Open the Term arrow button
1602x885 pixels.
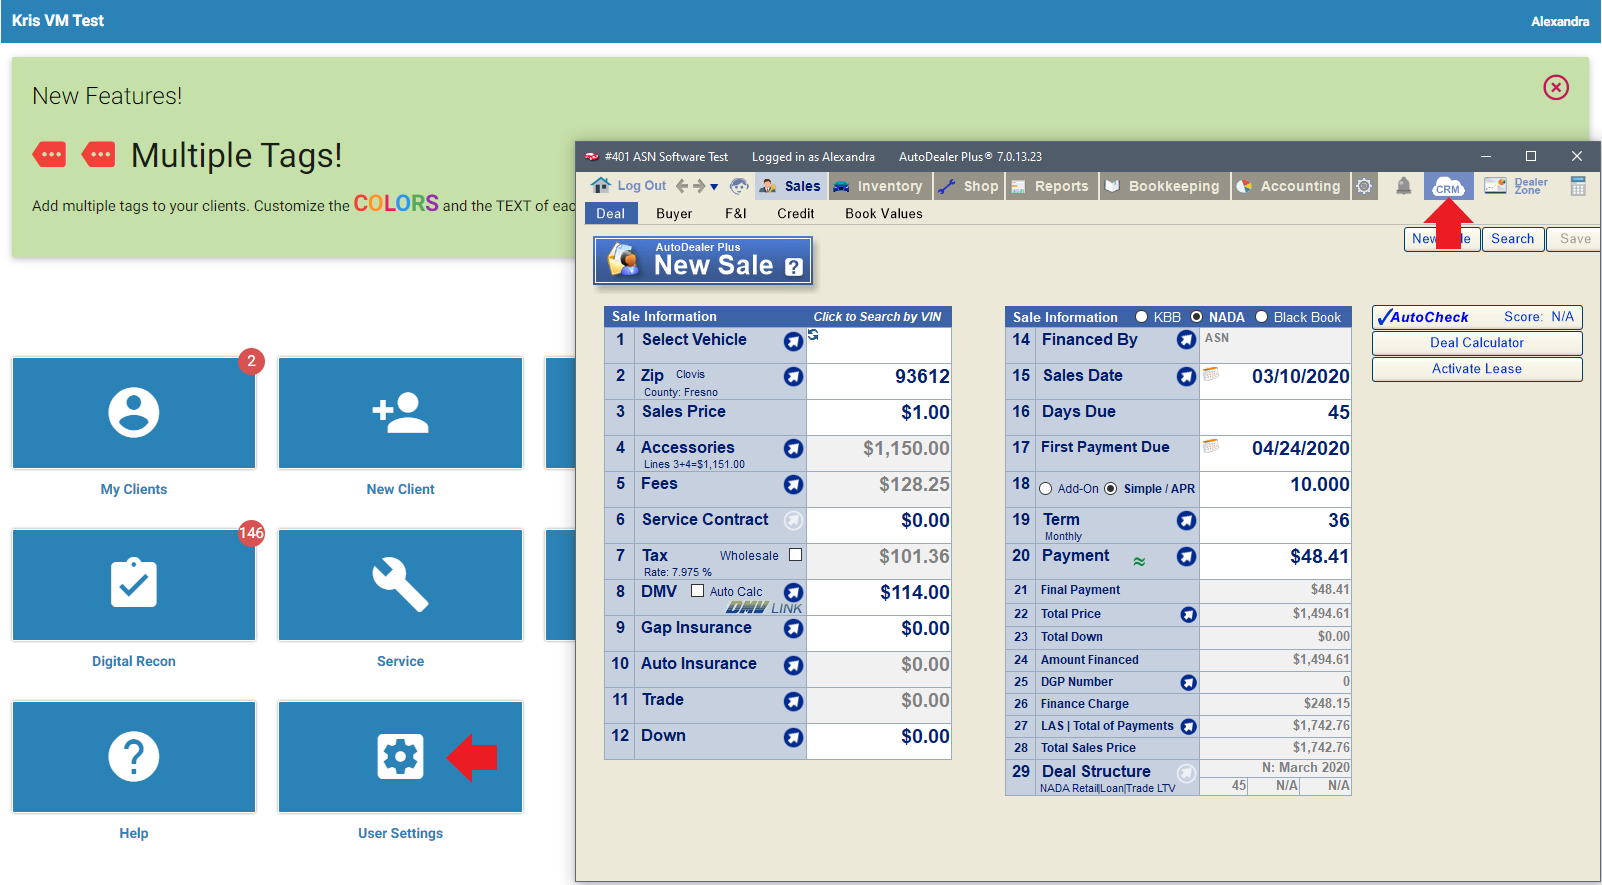coord(1186,521)
